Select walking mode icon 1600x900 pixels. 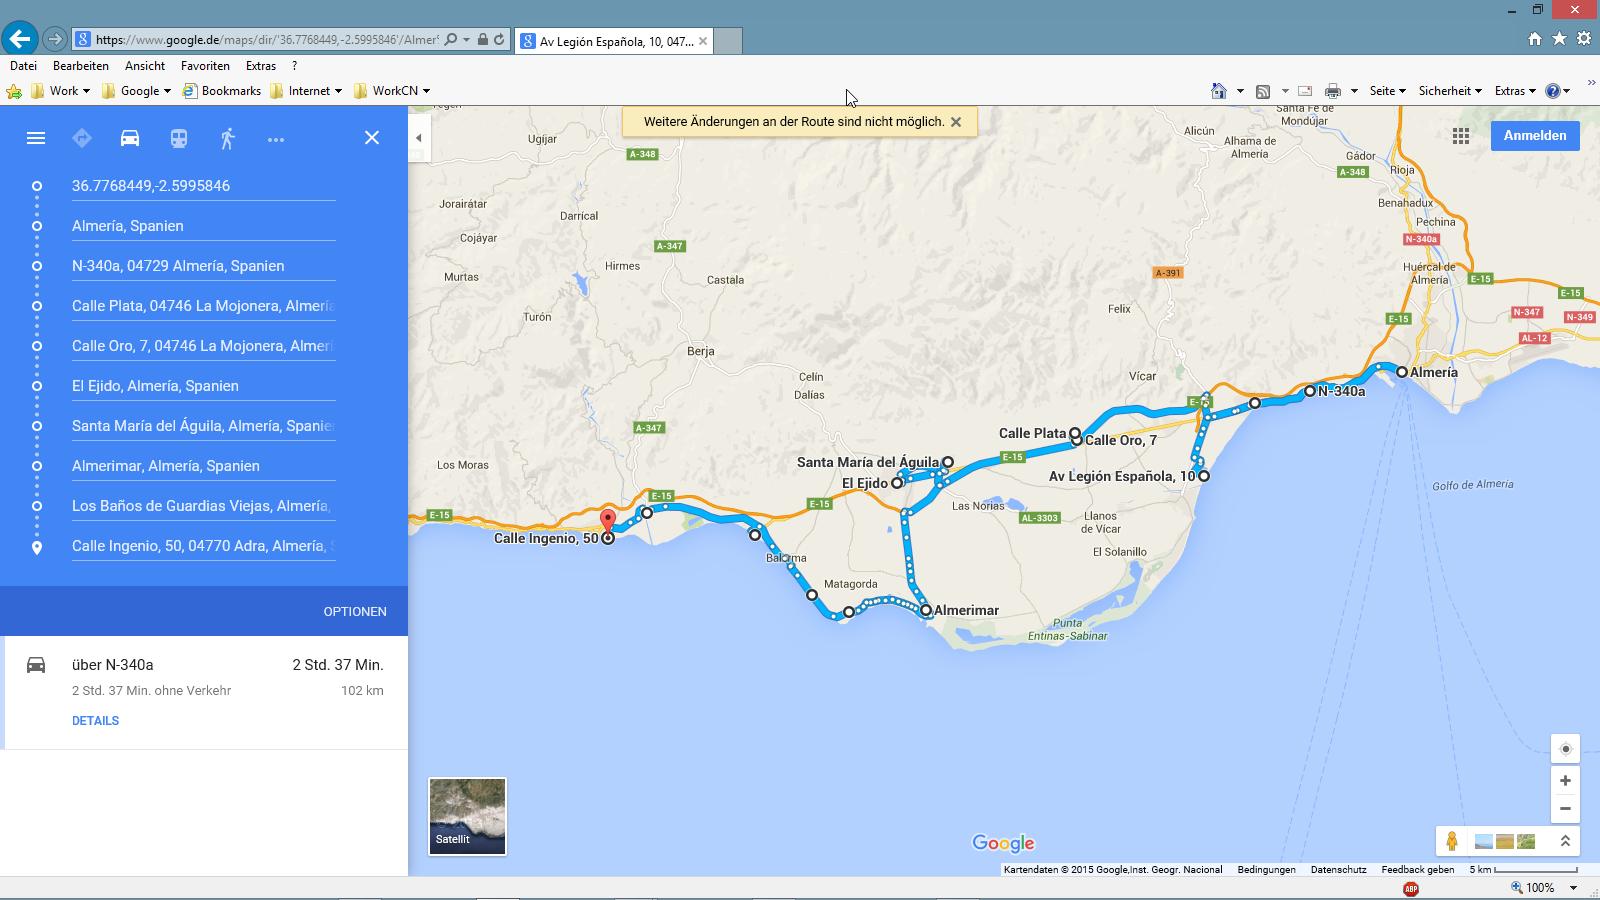pos(228,138)
